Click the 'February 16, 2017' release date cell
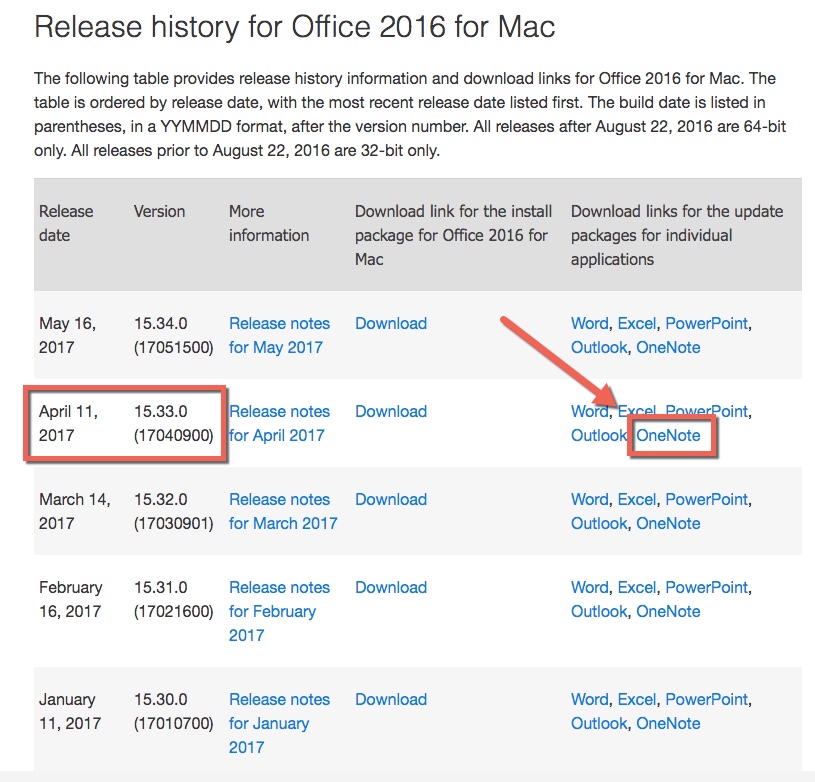Viewport: 815px width, 782px height. (x=70, y=599)
